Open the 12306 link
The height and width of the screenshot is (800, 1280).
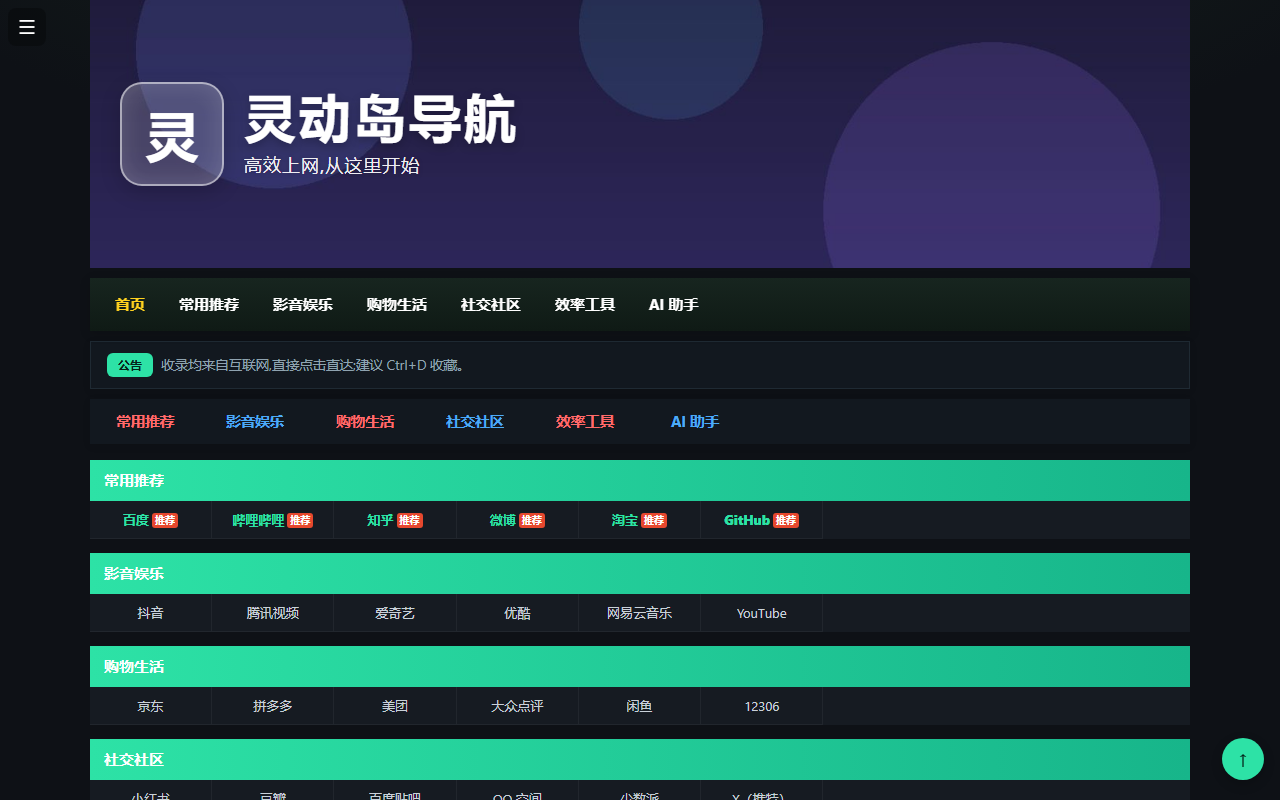tap(762, 706)
